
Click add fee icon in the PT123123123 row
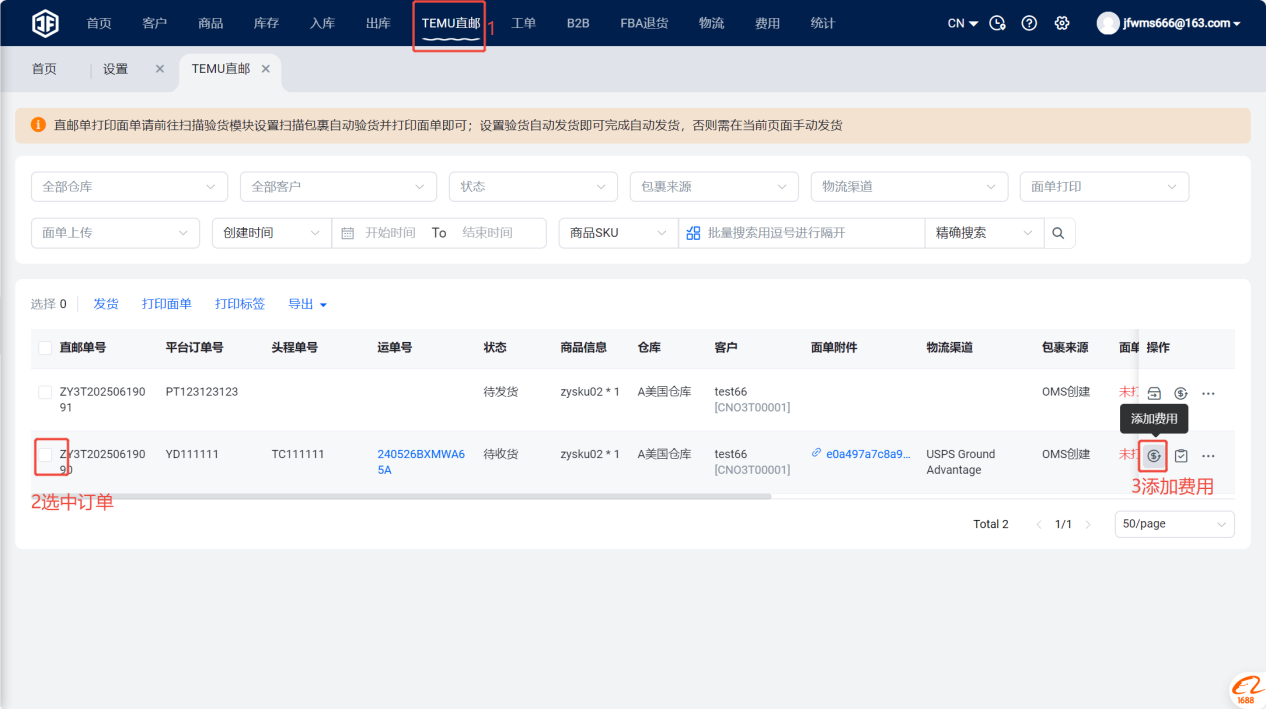(1181, 394)
